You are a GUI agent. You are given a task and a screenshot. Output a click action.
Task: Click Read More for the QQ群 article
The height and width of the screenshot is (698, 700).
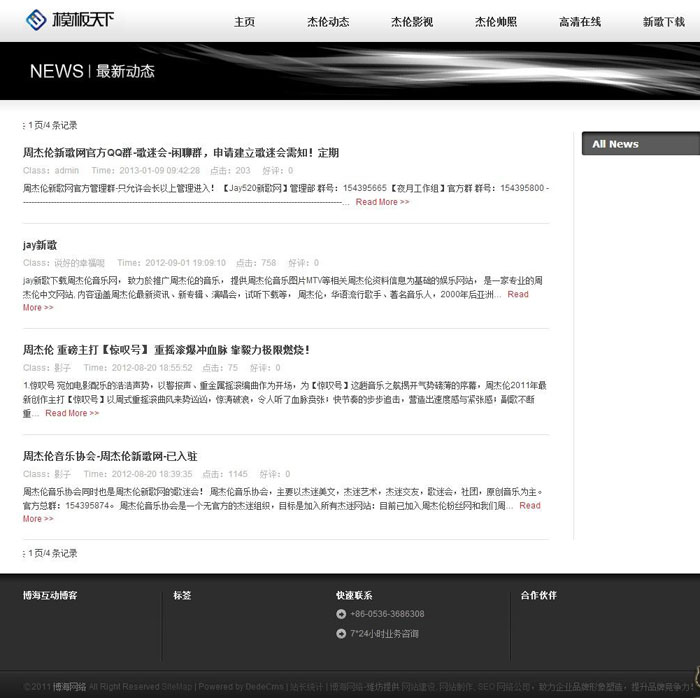pos(382,202)
